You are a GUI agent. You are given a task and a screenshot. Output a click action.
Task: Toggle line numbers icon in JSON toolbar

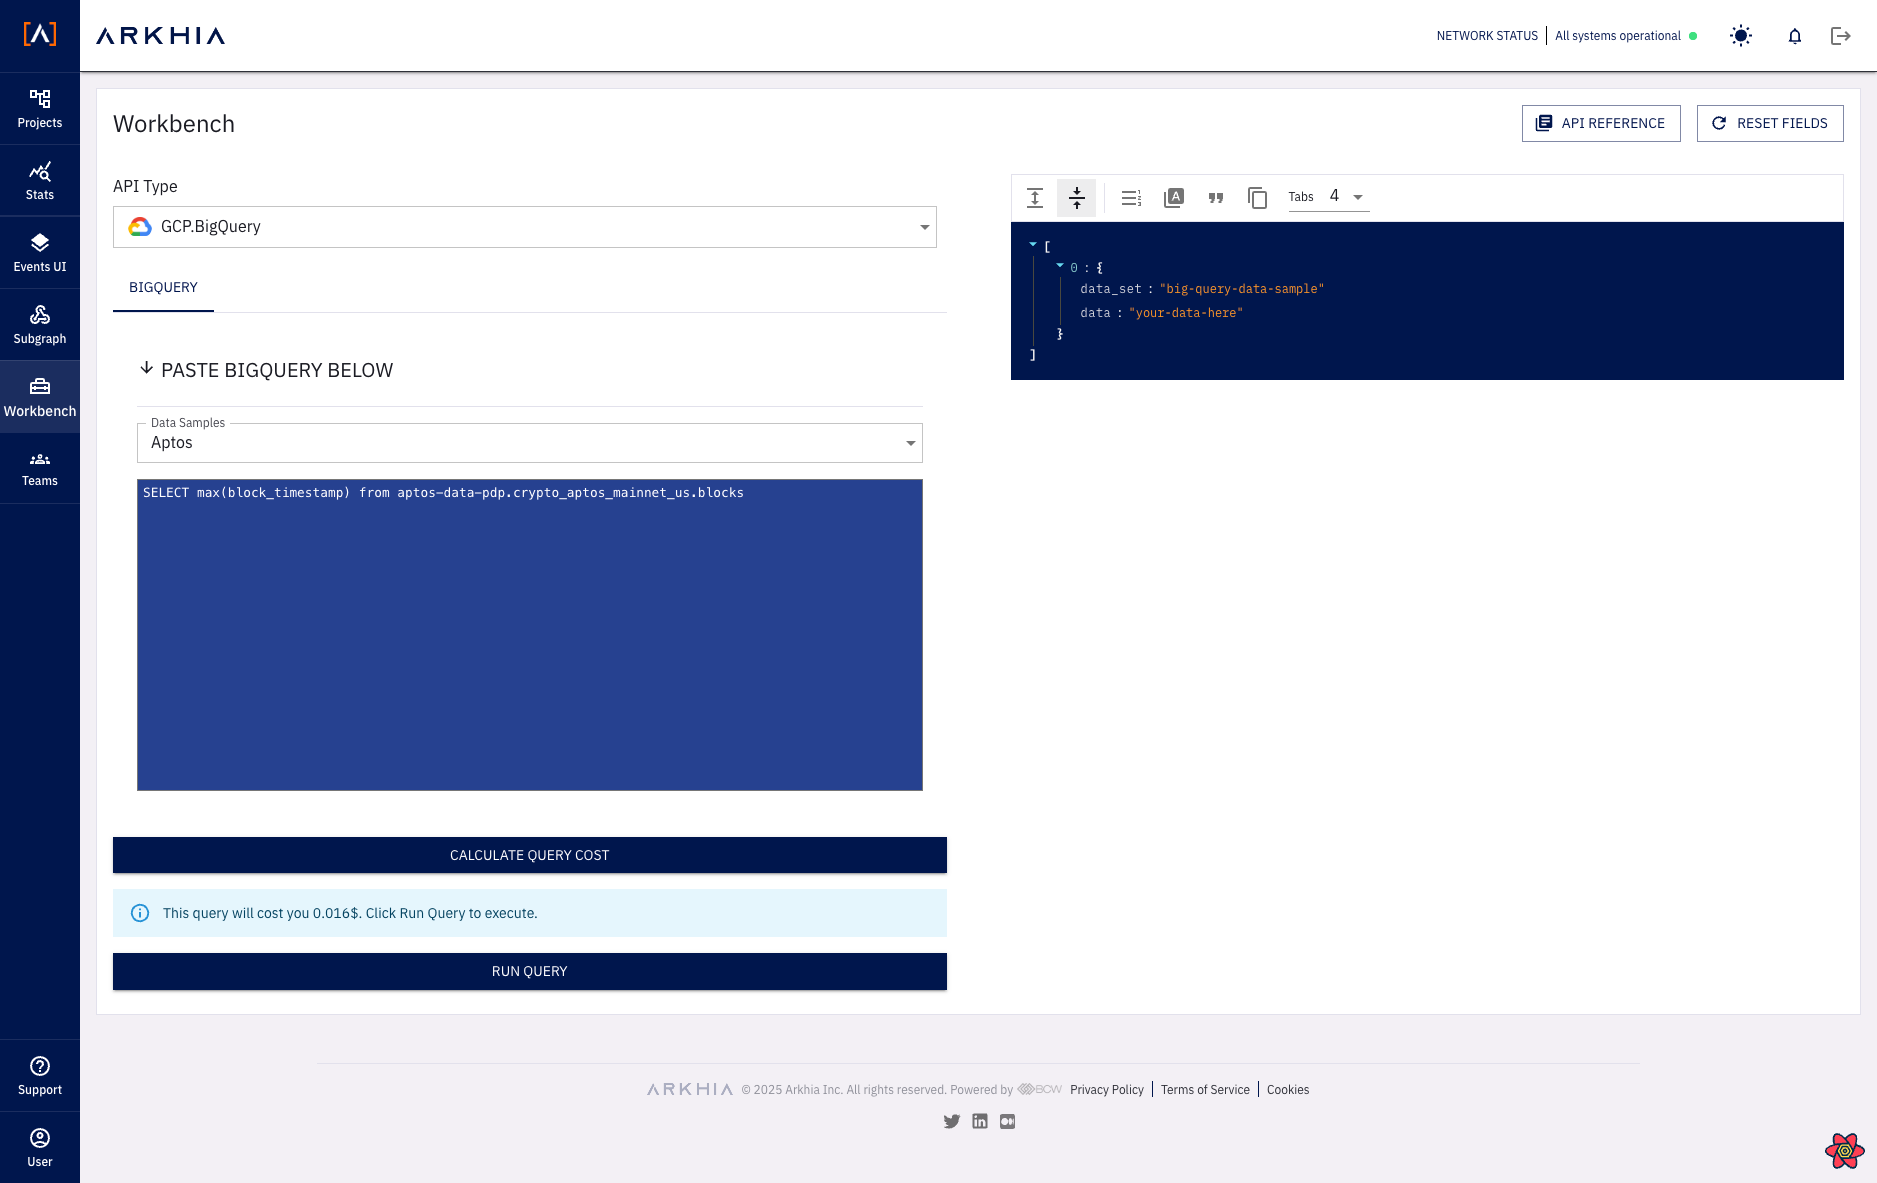click(1131, 198)
